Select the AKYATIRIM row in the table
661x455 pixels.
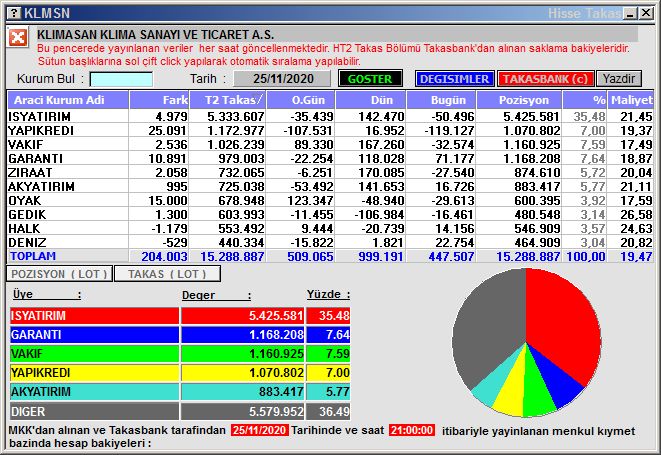(330, 186)
